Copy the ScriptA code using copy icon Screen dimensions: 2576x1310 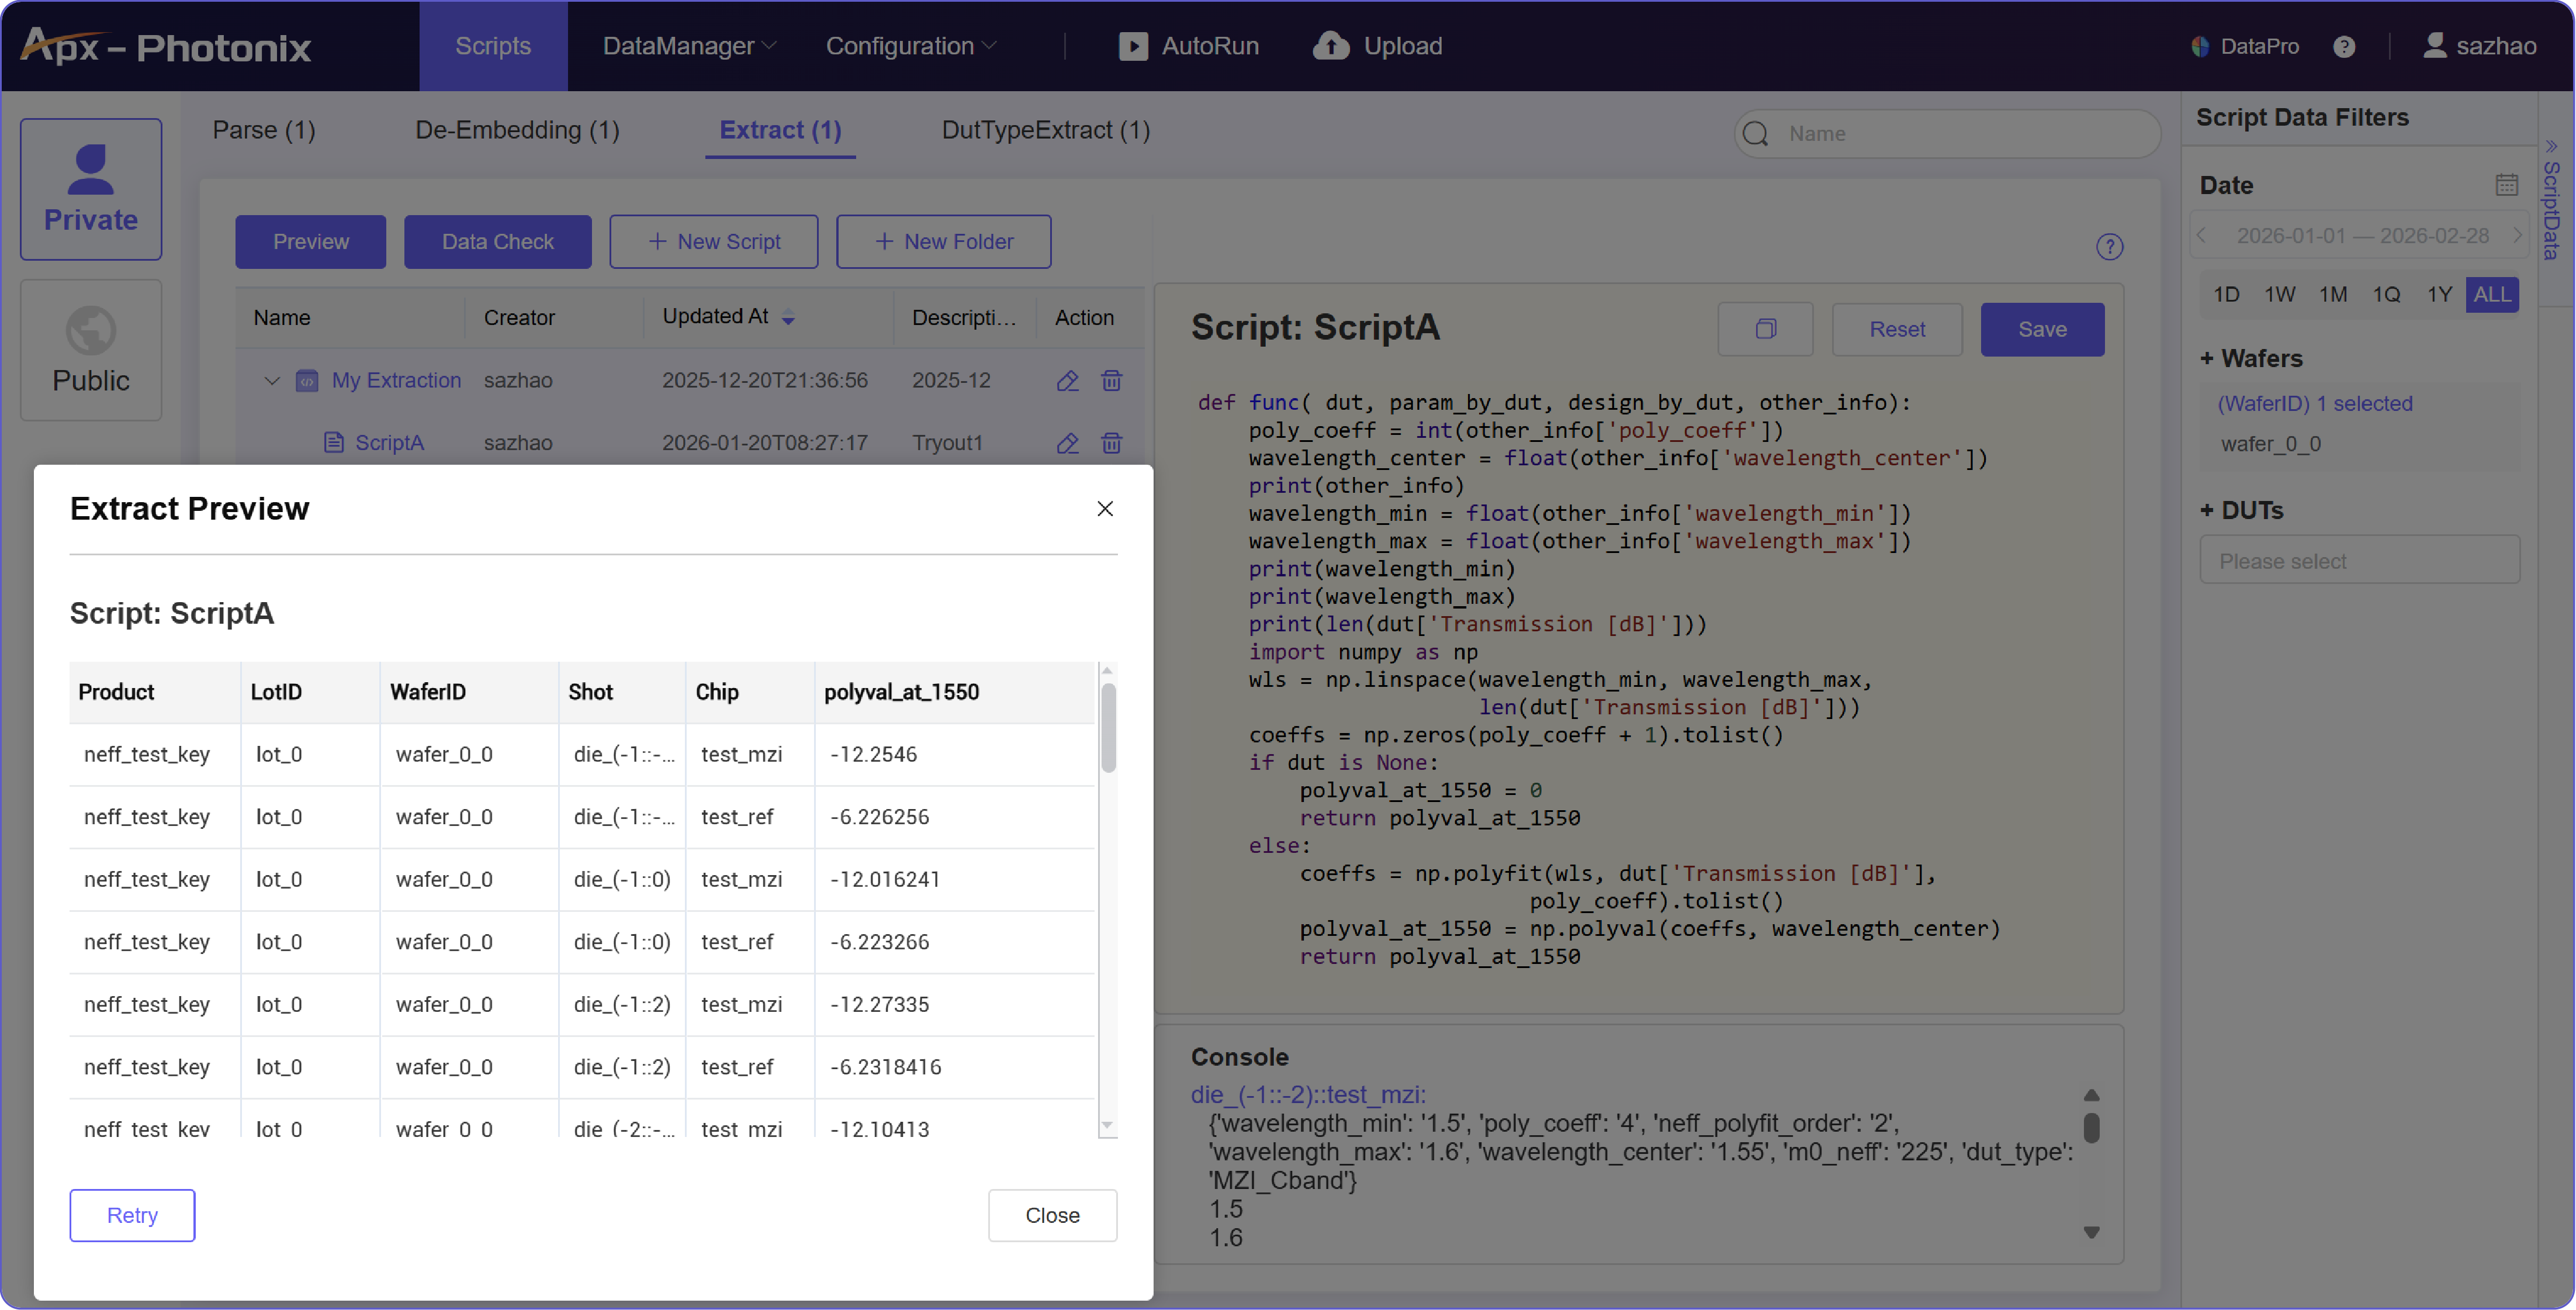1765,329
